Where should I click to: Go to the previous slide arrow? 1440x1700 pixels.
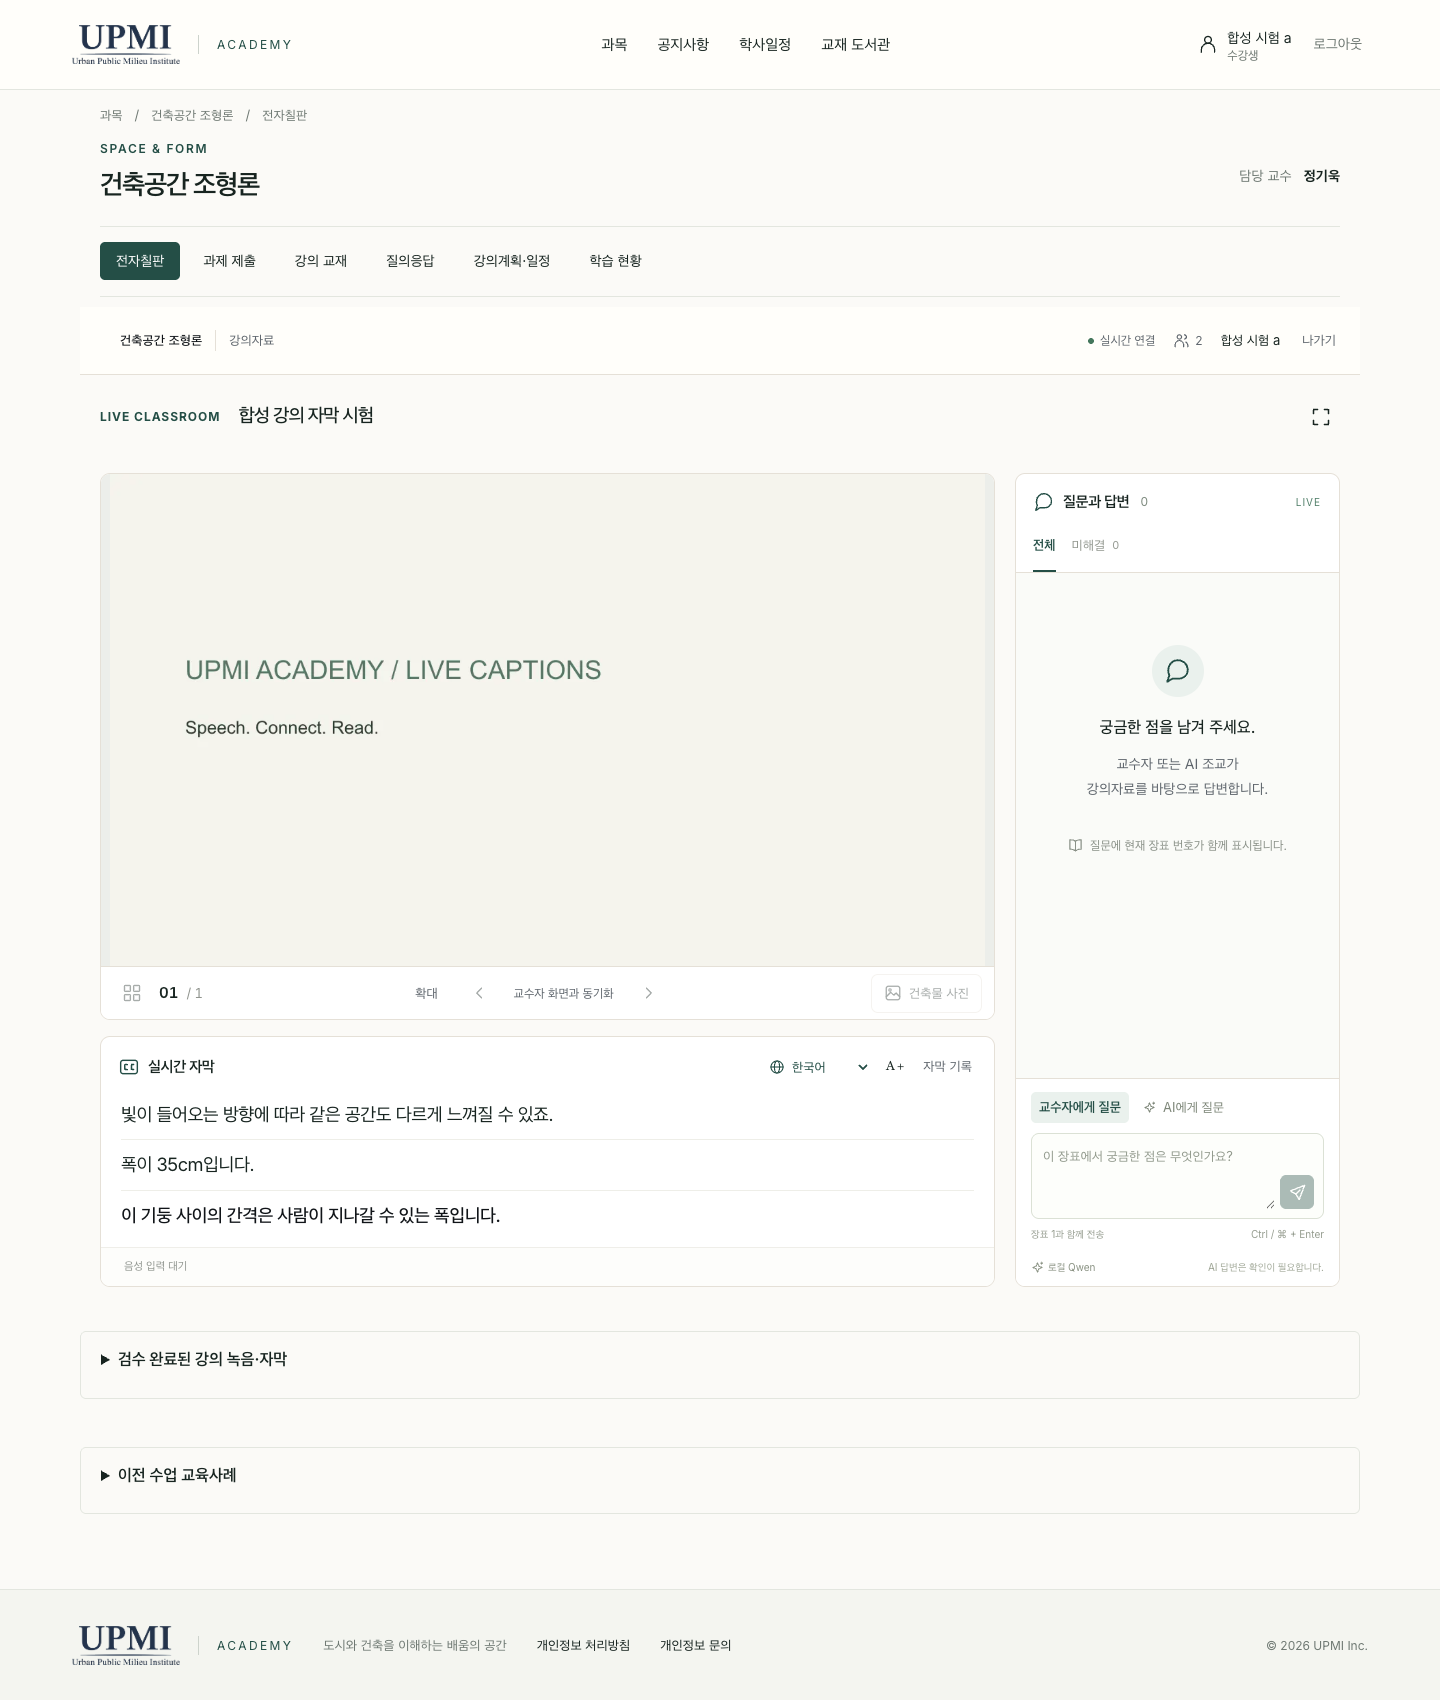[x=479, y=993]
